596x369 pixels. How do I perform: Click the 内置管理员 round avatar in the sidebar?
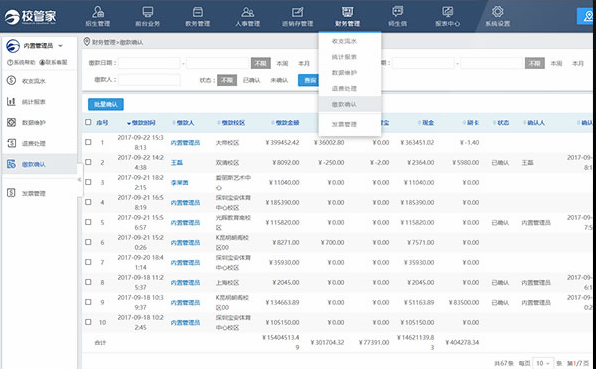[x=13, y=46]
